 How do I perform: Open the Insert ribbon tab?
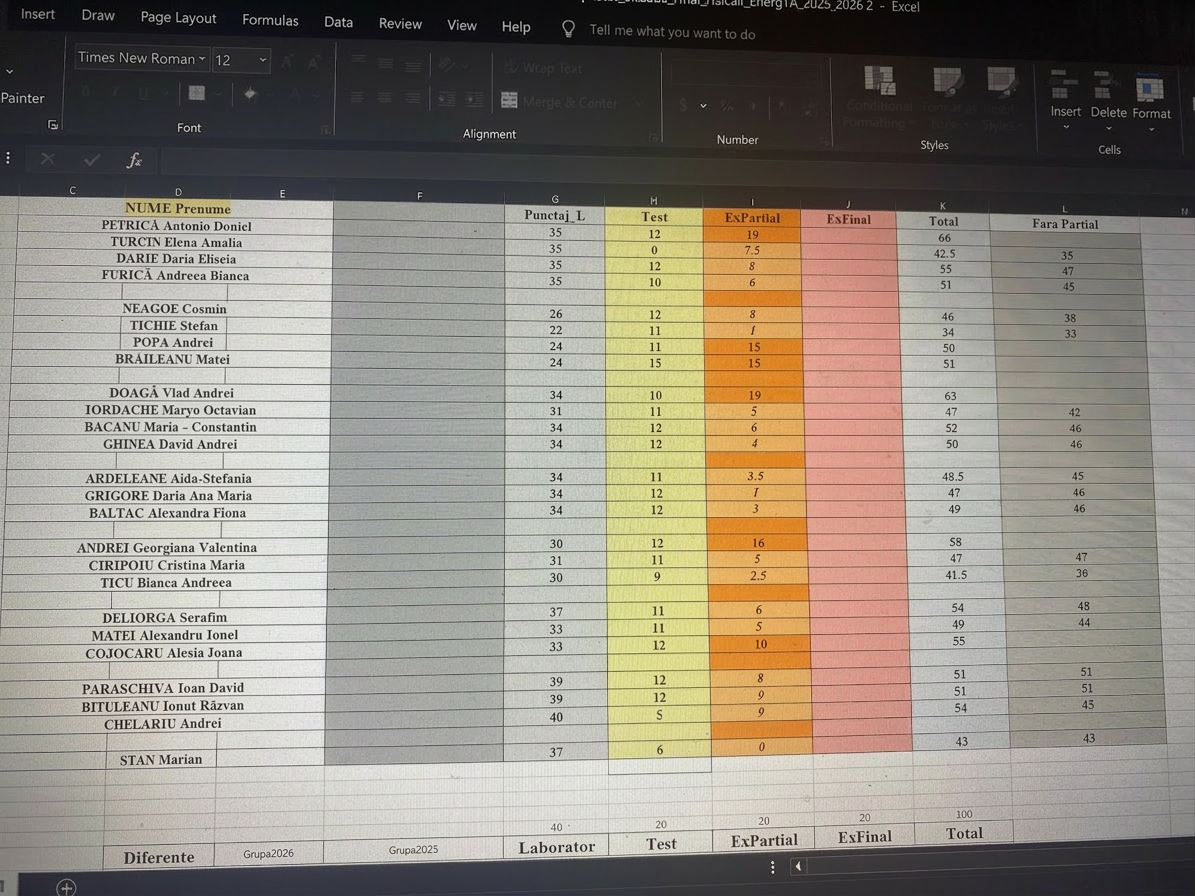pos(37,14)
